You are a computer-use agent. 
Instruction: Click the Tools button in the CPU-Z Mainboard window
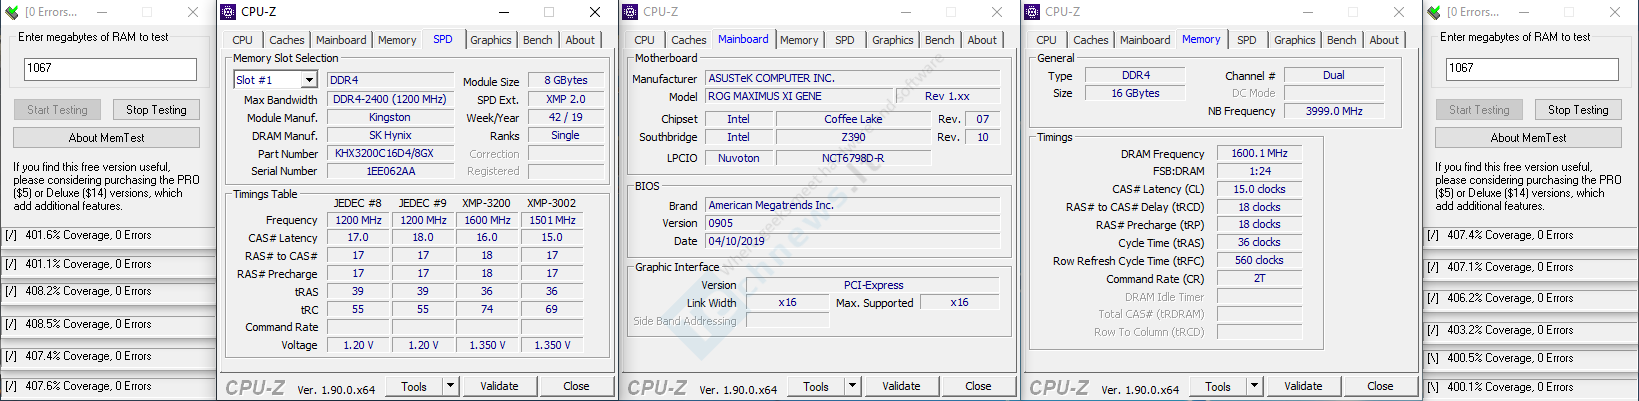point(816,386)
